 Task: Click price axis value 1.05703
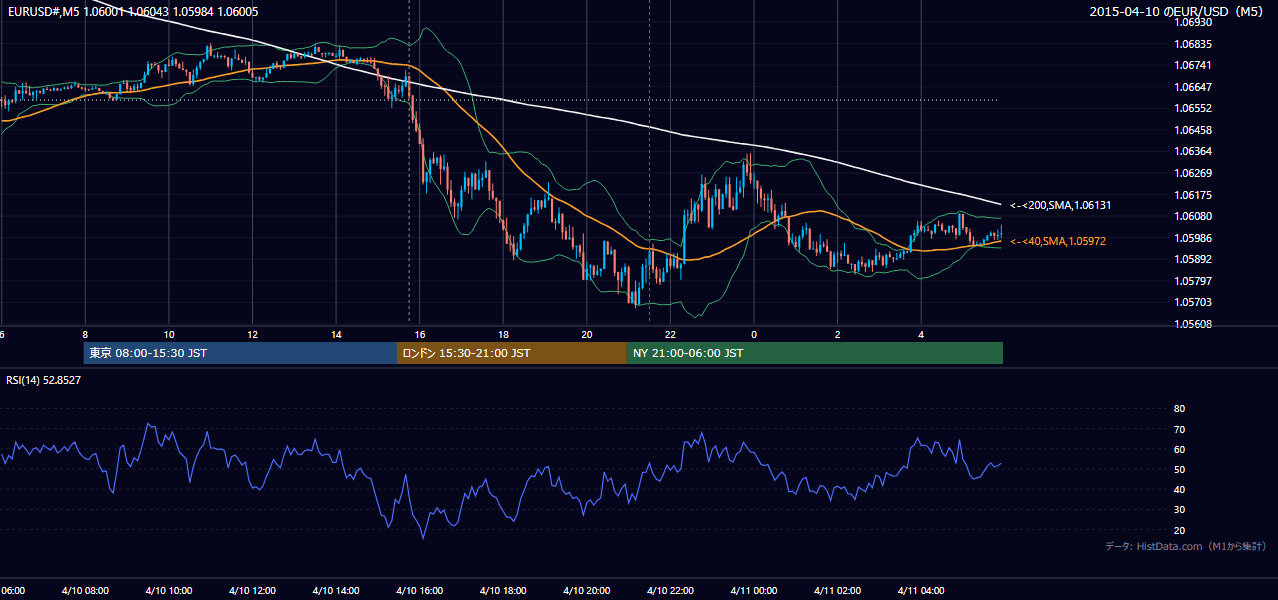pos(1194,302)
